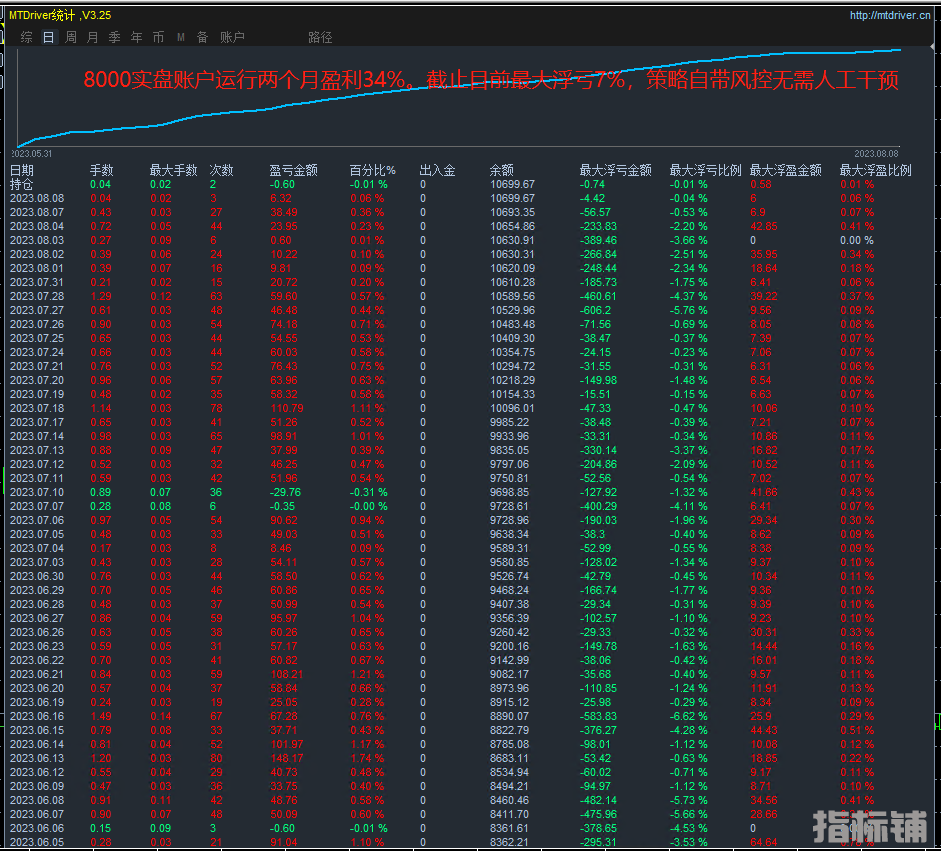This screenshot has height=851, width=941.
Task: Click the 次数 column header
Action: pyautogui.click(x=221, y=170)
